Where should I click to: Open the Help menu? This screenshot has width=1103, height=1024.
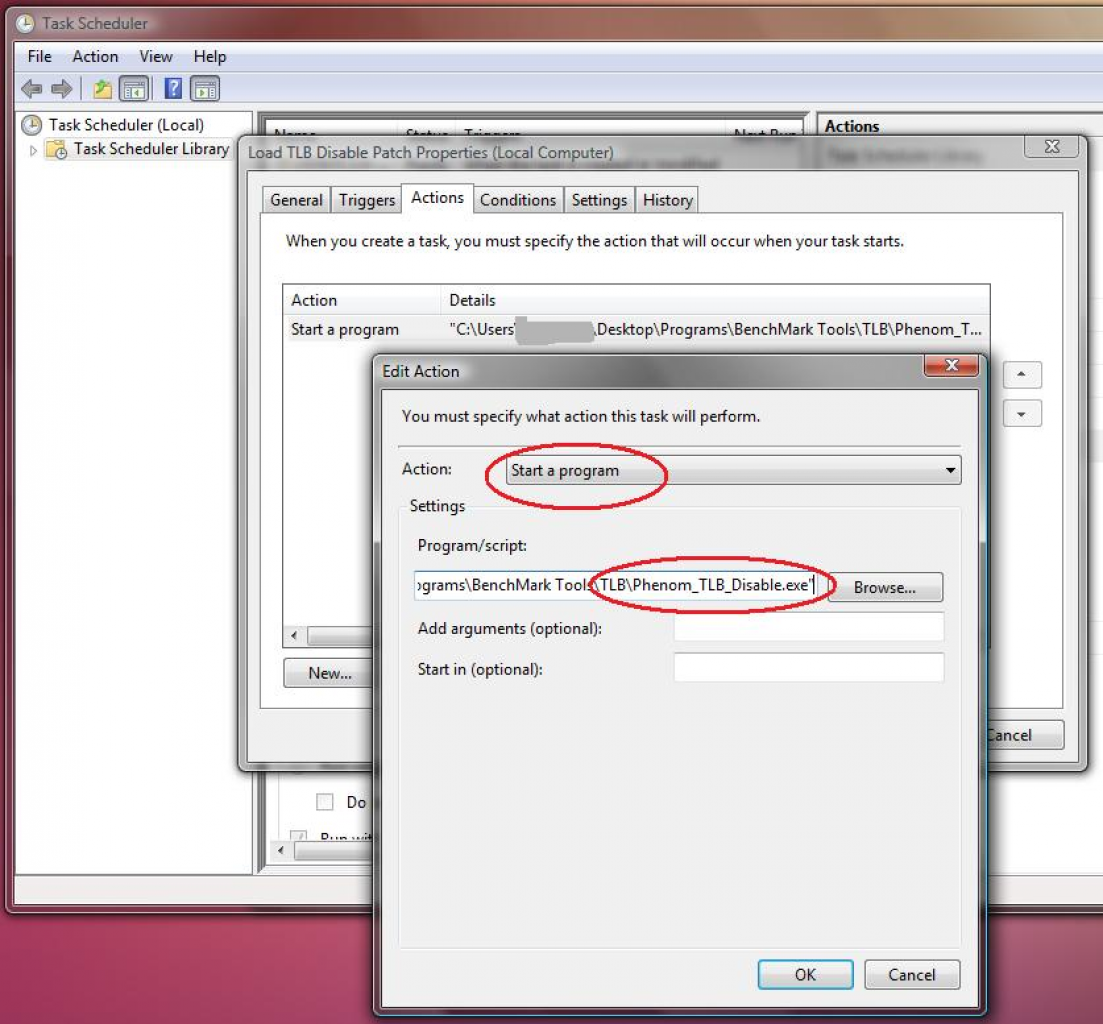click(x=210, y=56)
